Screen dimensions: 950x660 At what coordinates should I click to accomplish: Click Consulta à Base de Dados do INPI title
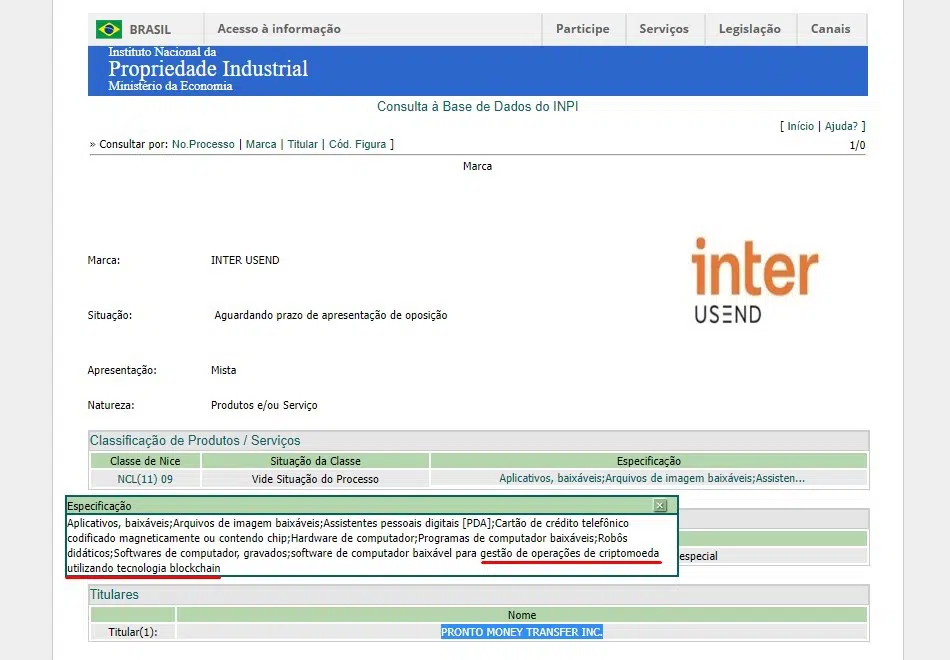pyautogui.click(x=477, y=107)
